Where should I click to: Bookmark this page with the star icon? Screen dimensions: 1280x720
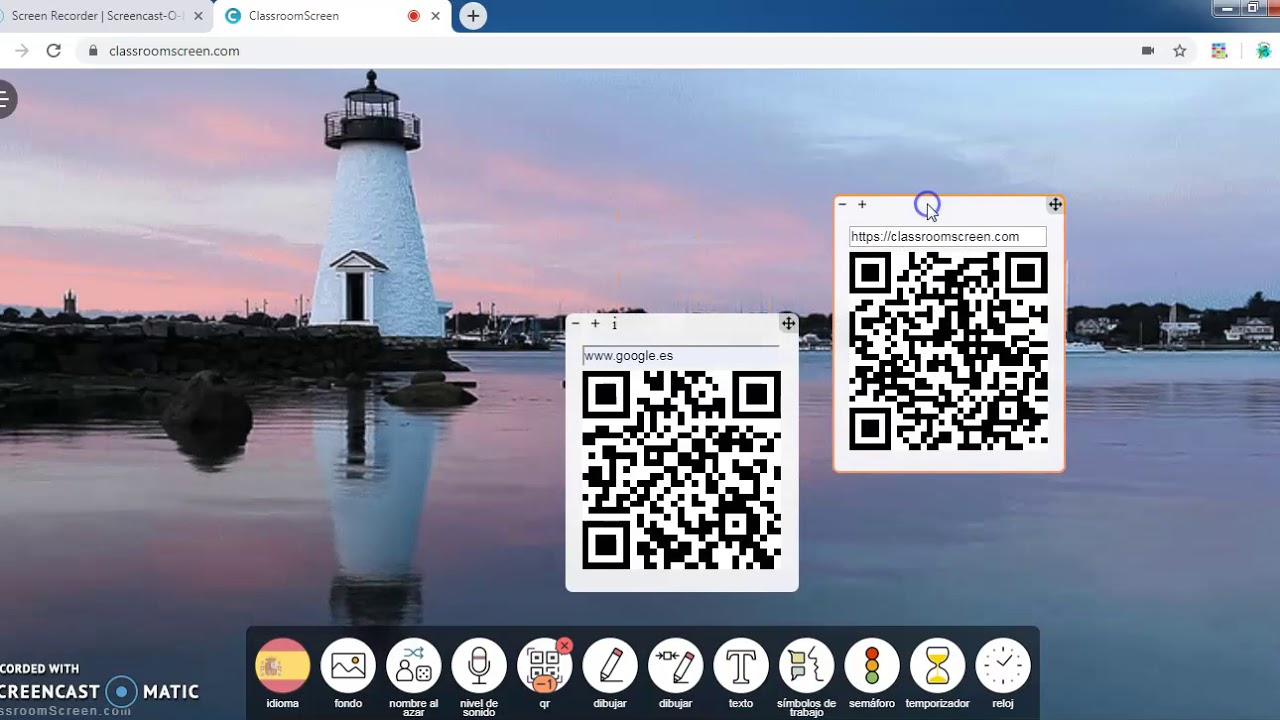coord(1180,51)
